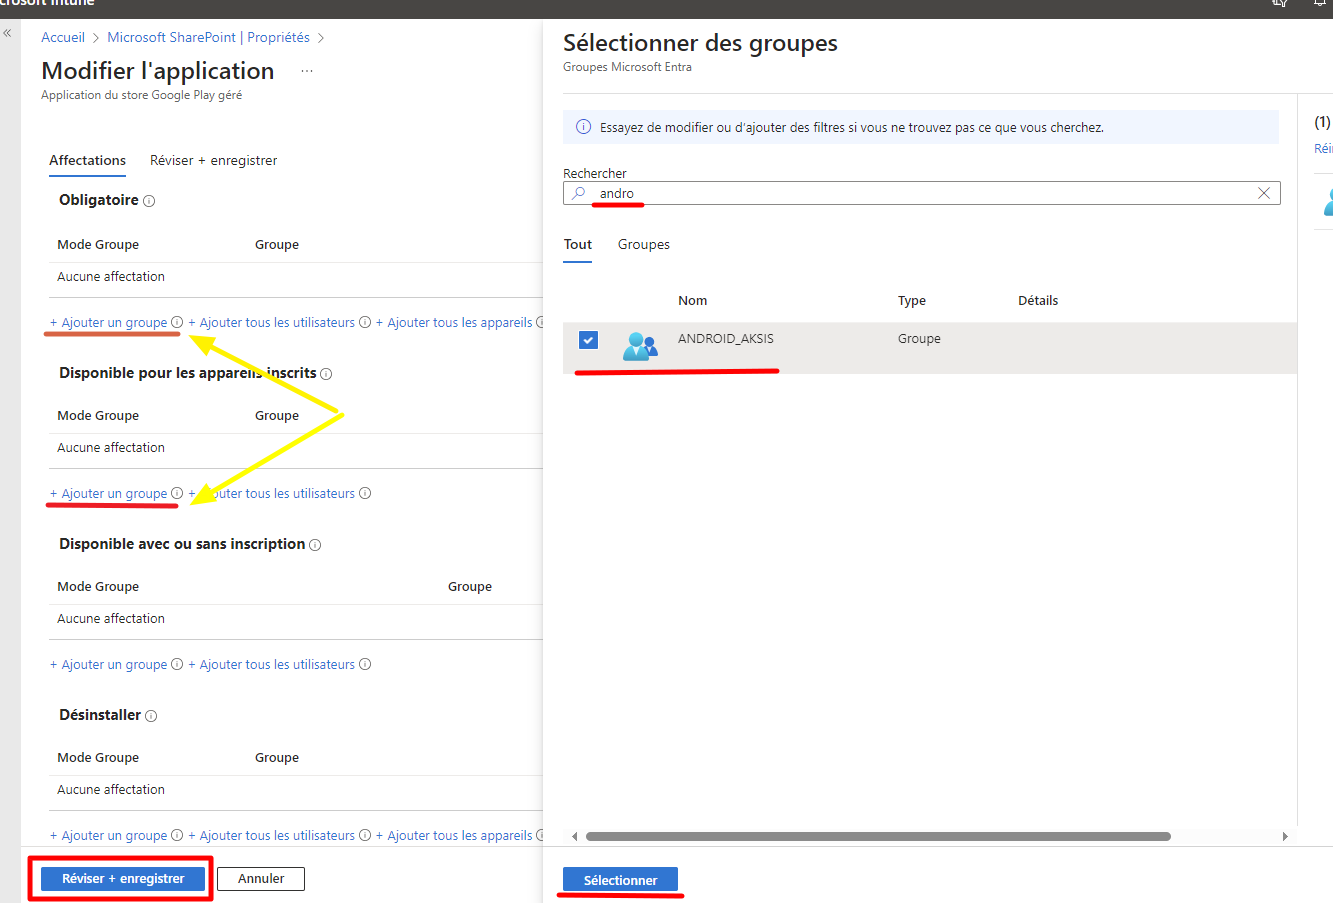Image resolution: width=1334 pixels, height=903 pixels.
Task: Select the Tout tab in group picker
Action: [578, 244]
